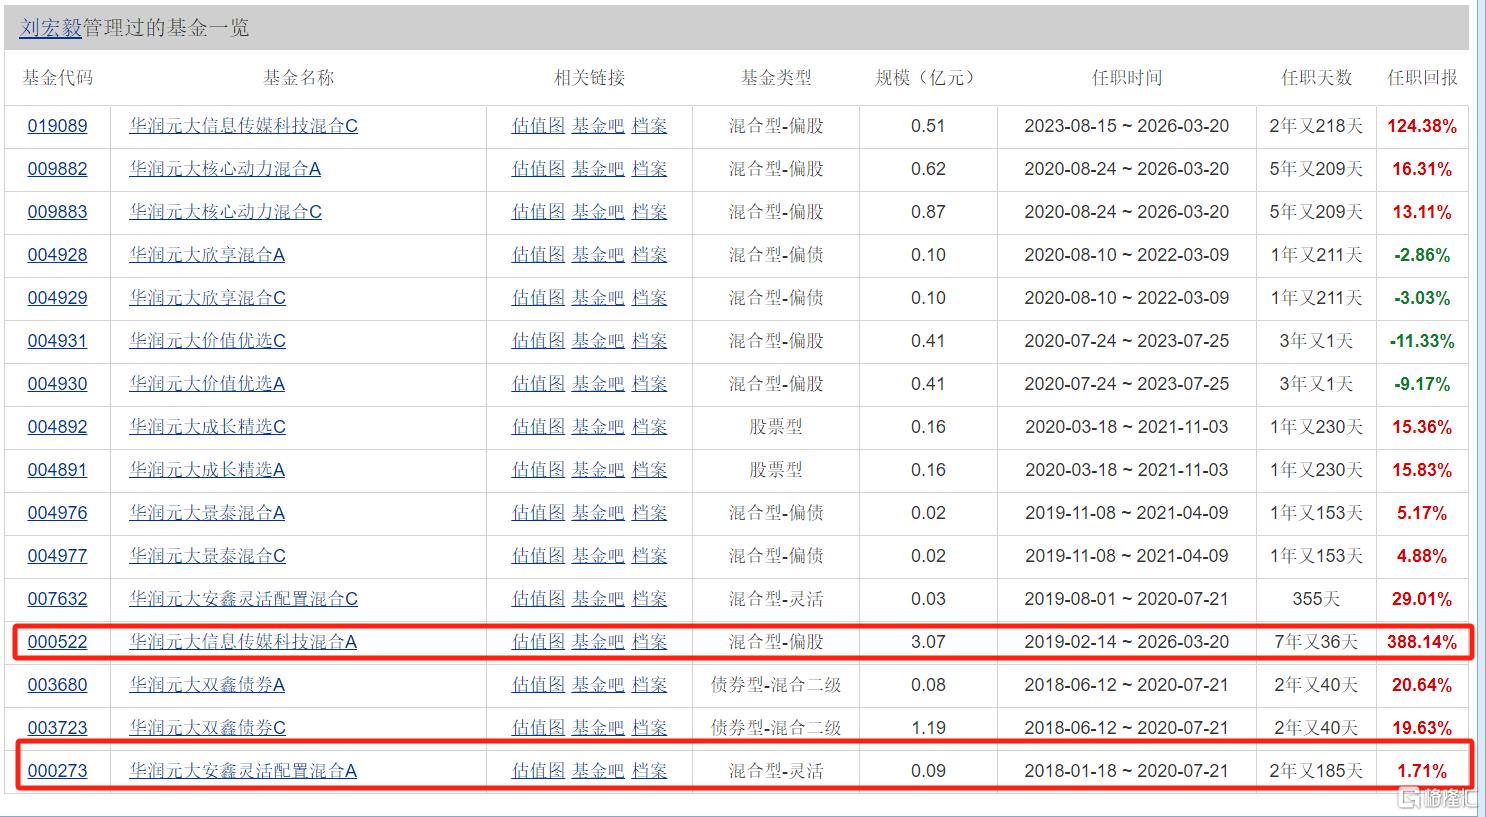View 估值图 for fund 009882
The width and height of the screenshot is (1486, 817).
point(539,169)
